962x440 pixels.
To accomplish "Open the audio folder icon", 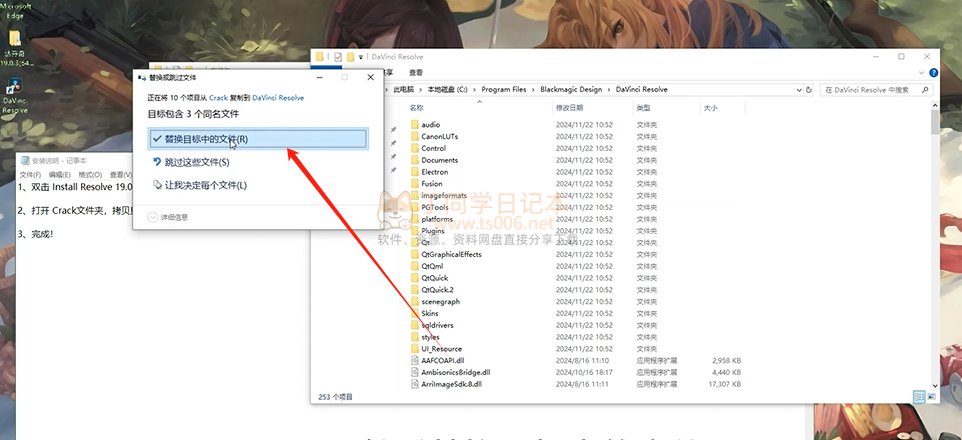I will 415,125.
